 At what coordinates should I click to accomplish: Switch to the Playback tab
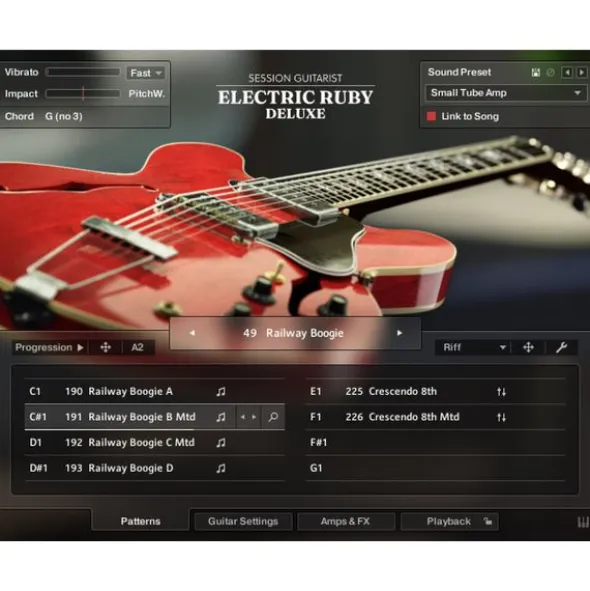click(x=449, y=521)
